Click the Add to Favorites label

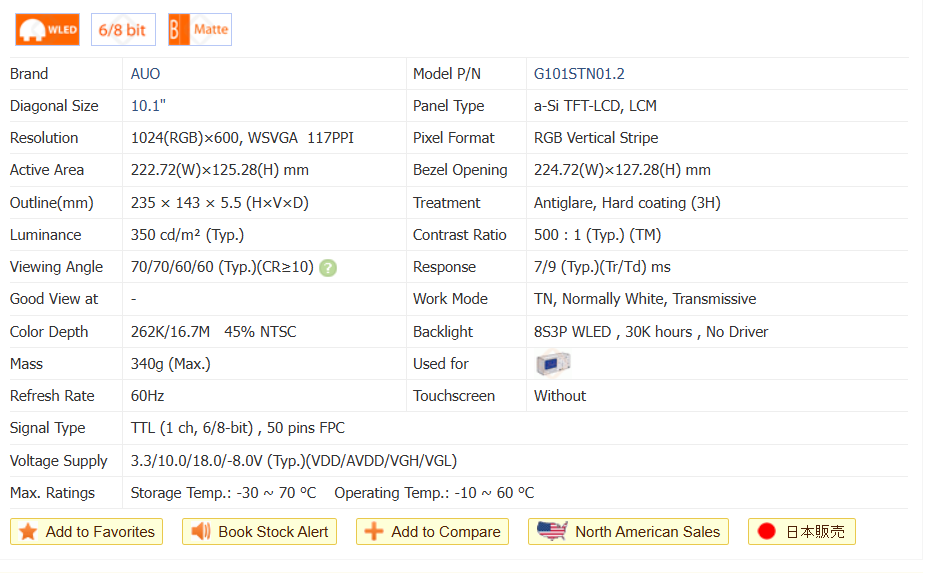click(x=100, y=532)
